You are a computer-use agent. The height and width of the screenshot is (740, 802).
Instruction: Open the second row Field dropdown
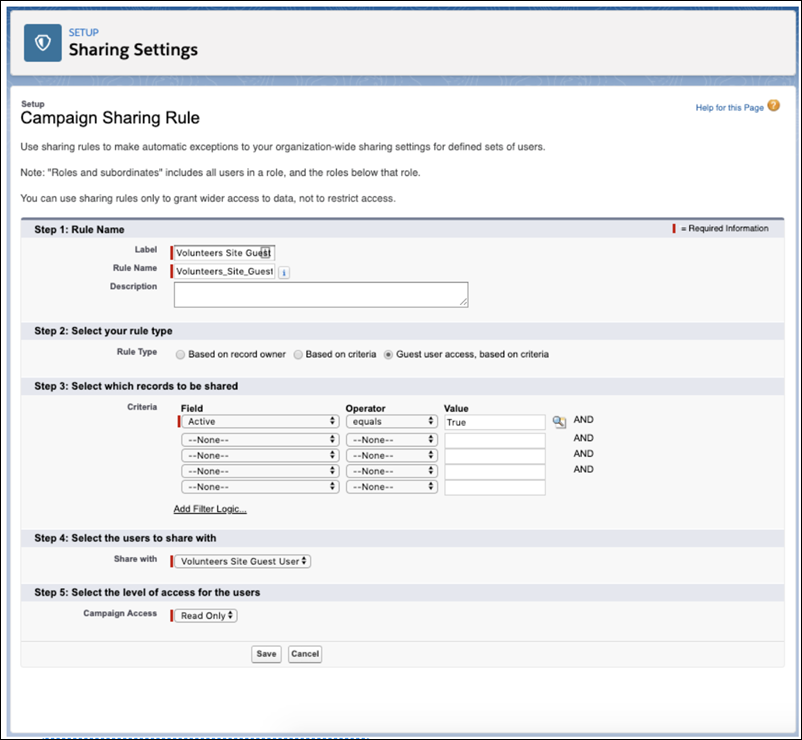pos(260,440)
